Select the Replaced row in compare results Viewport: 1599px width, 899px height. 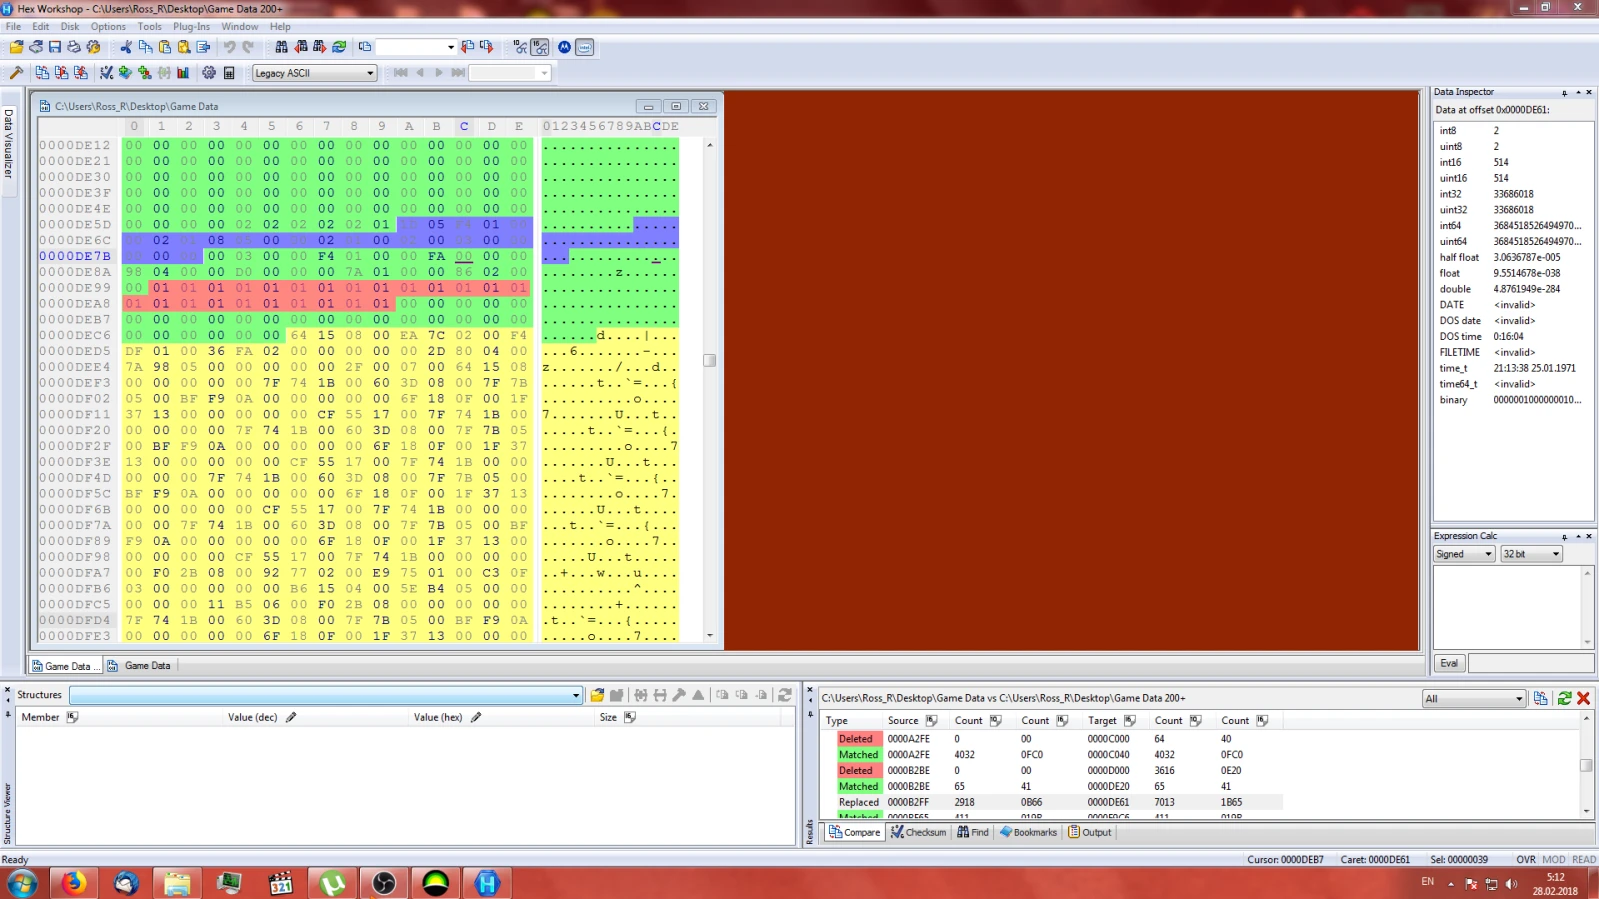[x=858, y=802]
